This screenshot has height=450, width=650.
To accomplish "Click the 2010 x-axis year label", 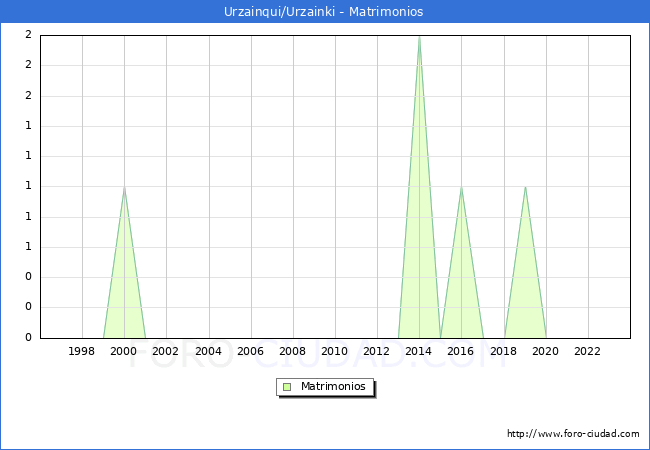I will [x=335, y=351].
